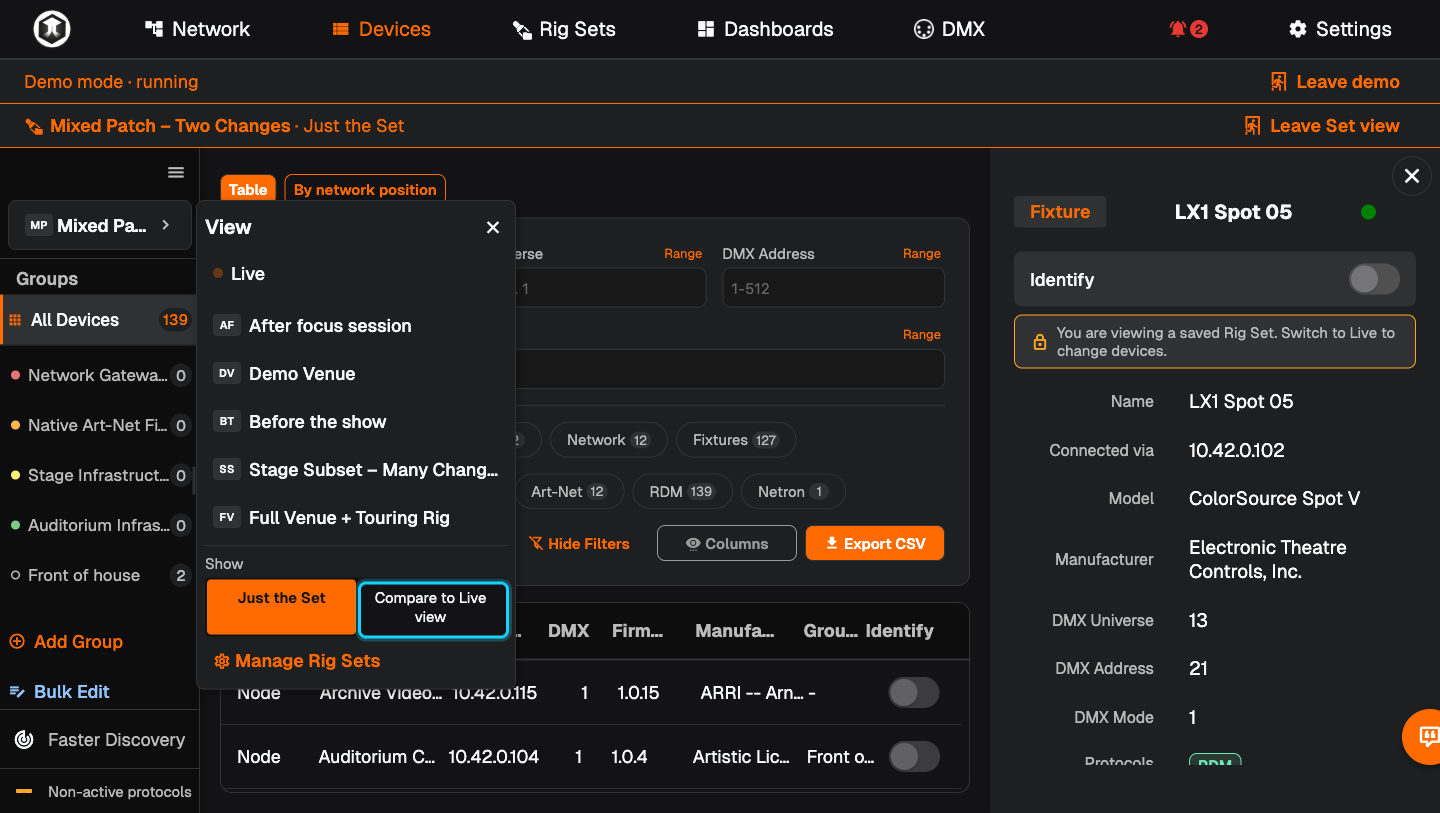
Task: Open the Network tab in top navigation
Action: point(197,29)
